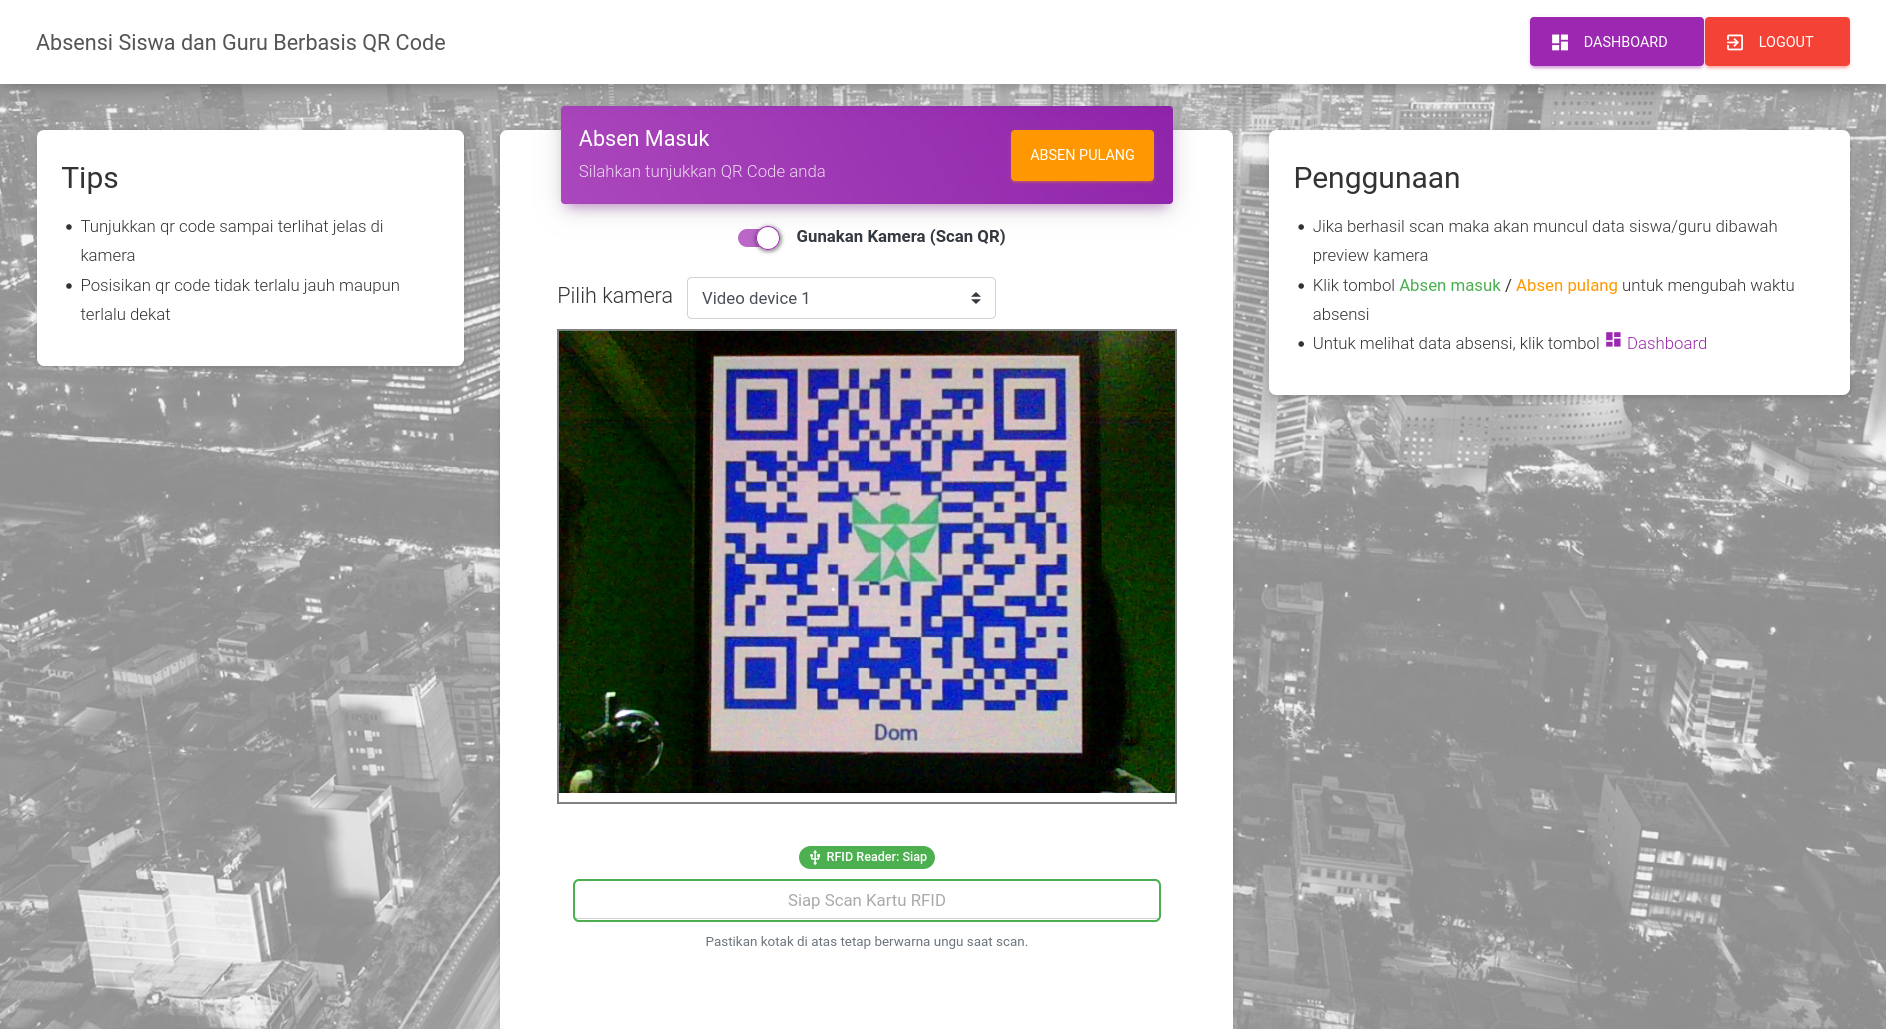Click the site title Absensi Siswa dan Guru
Image resolution: width=1887 pixels, height=1029 pixels.
pos(241,42)
